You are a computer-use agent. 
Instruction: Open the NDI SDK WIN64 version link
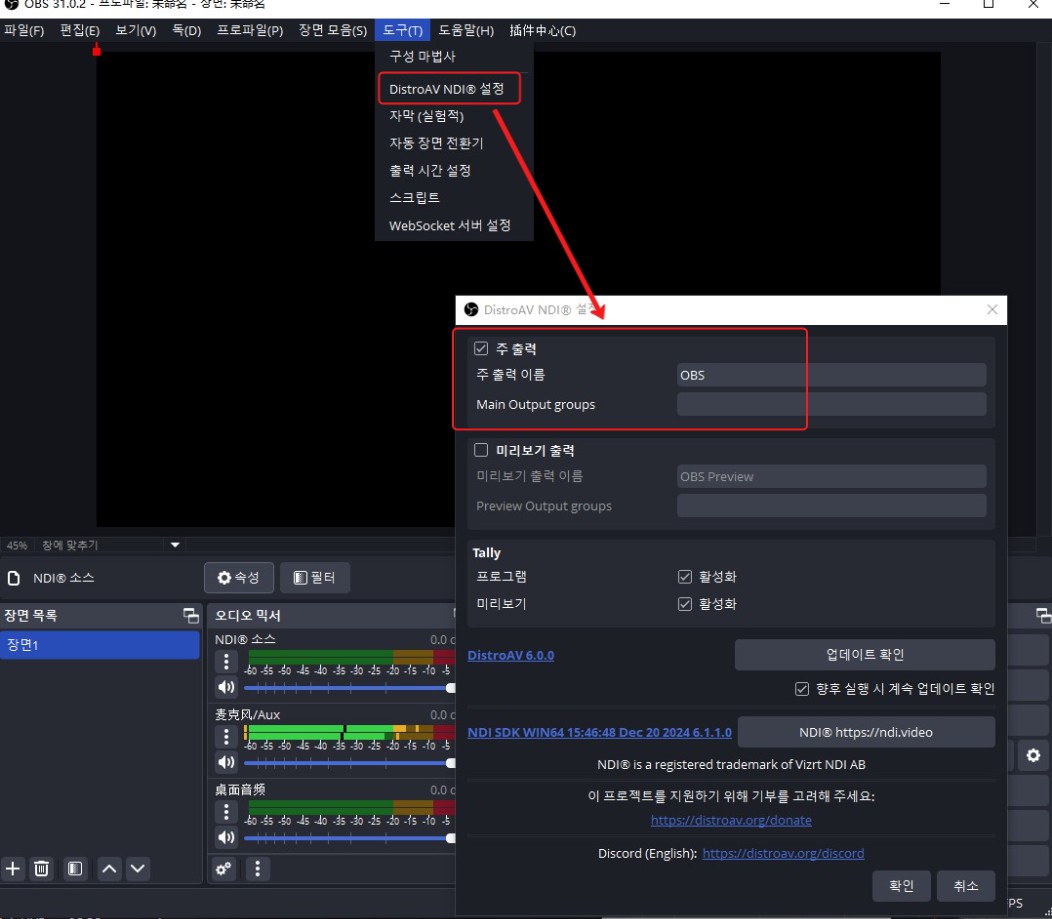point(599,733)
